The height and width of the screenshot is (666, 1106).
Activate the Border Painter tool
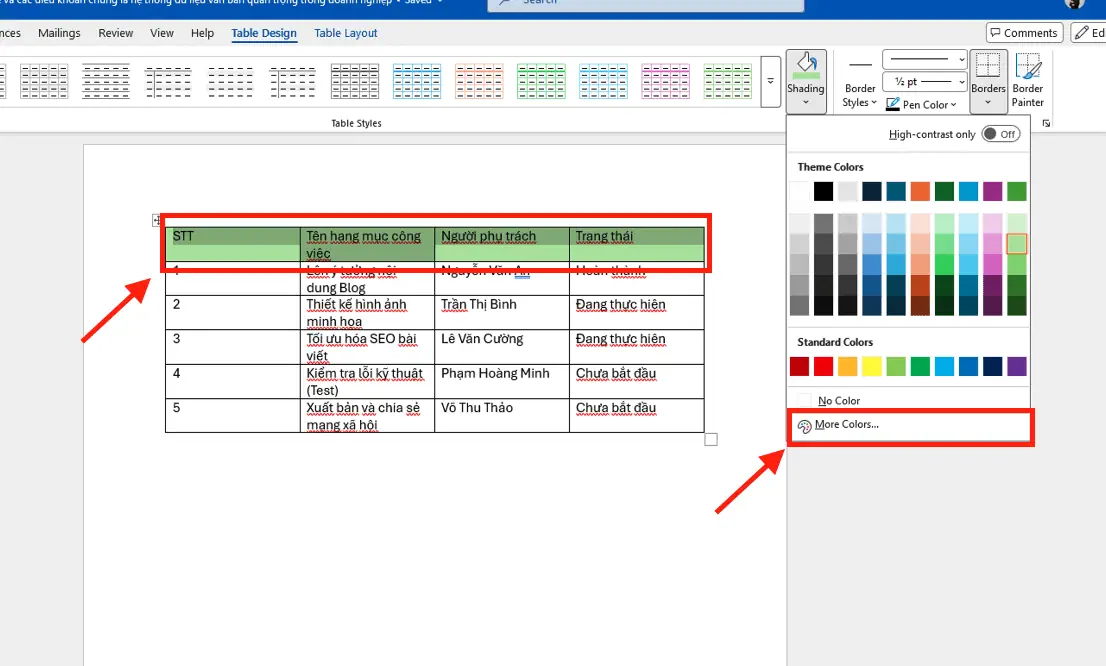(x=1028, y=79)
